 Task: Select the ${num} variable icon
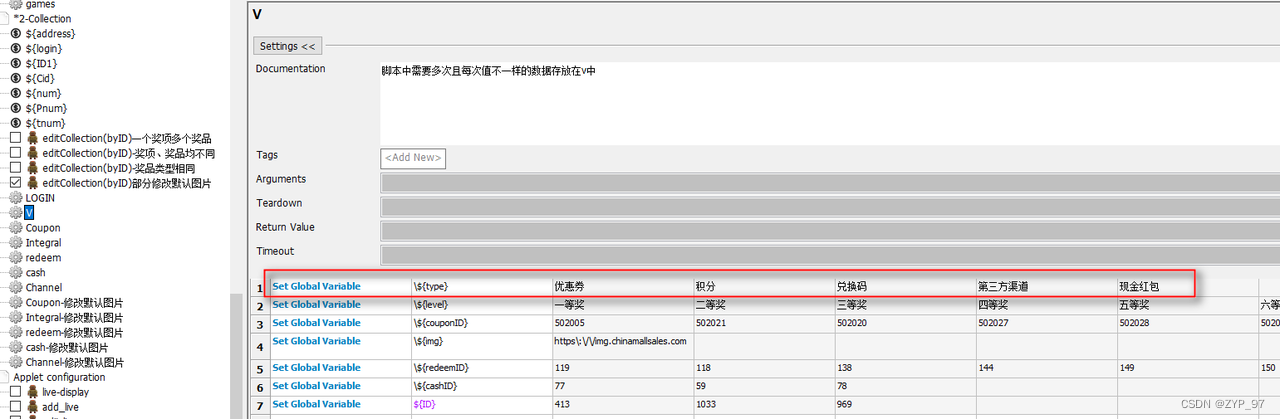(x=16, y=93)
